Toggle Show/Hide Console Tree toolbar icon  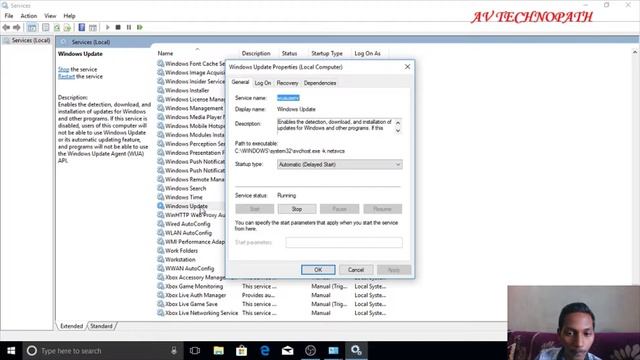(x=32, y=27)
